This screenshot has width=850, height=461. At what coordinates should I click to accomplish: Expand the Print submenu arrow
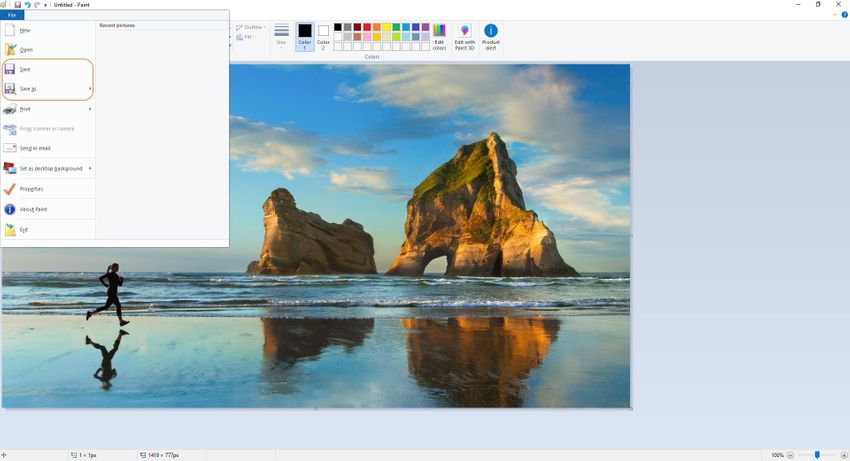point(90,109)
